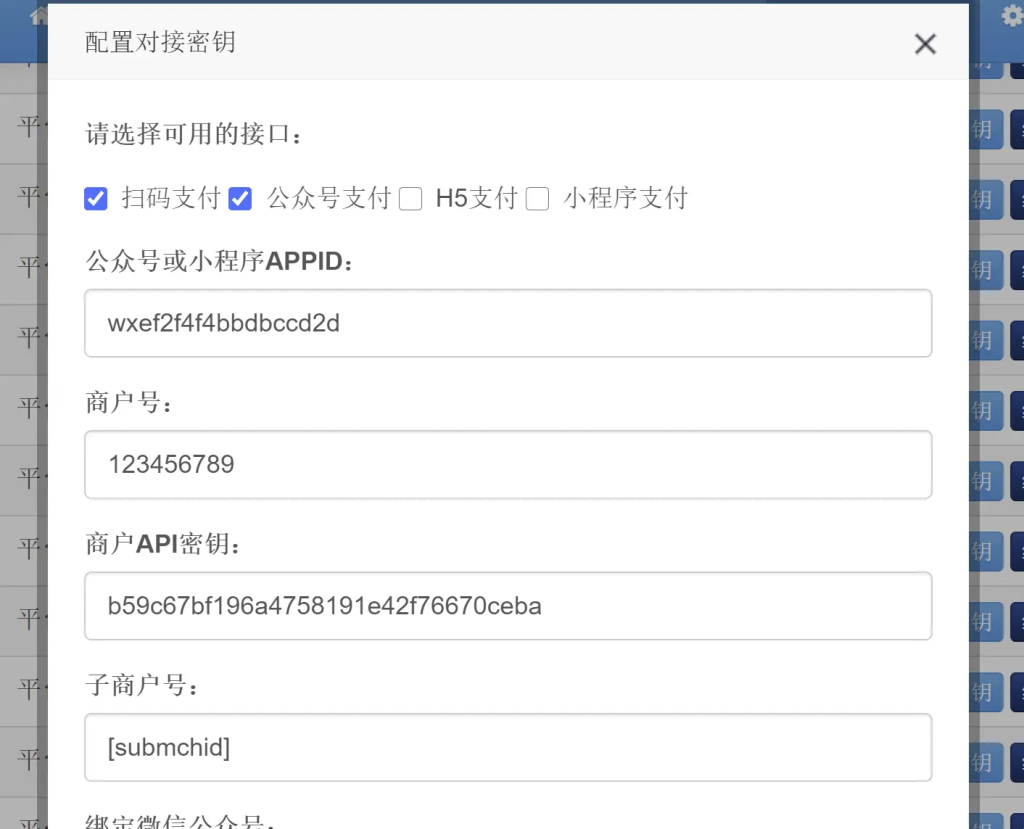Screen dimensions: 1024x829
Task: Click the 请选择可用的接口 heading text
Action: pyautogui.click(x=194, y=135)
